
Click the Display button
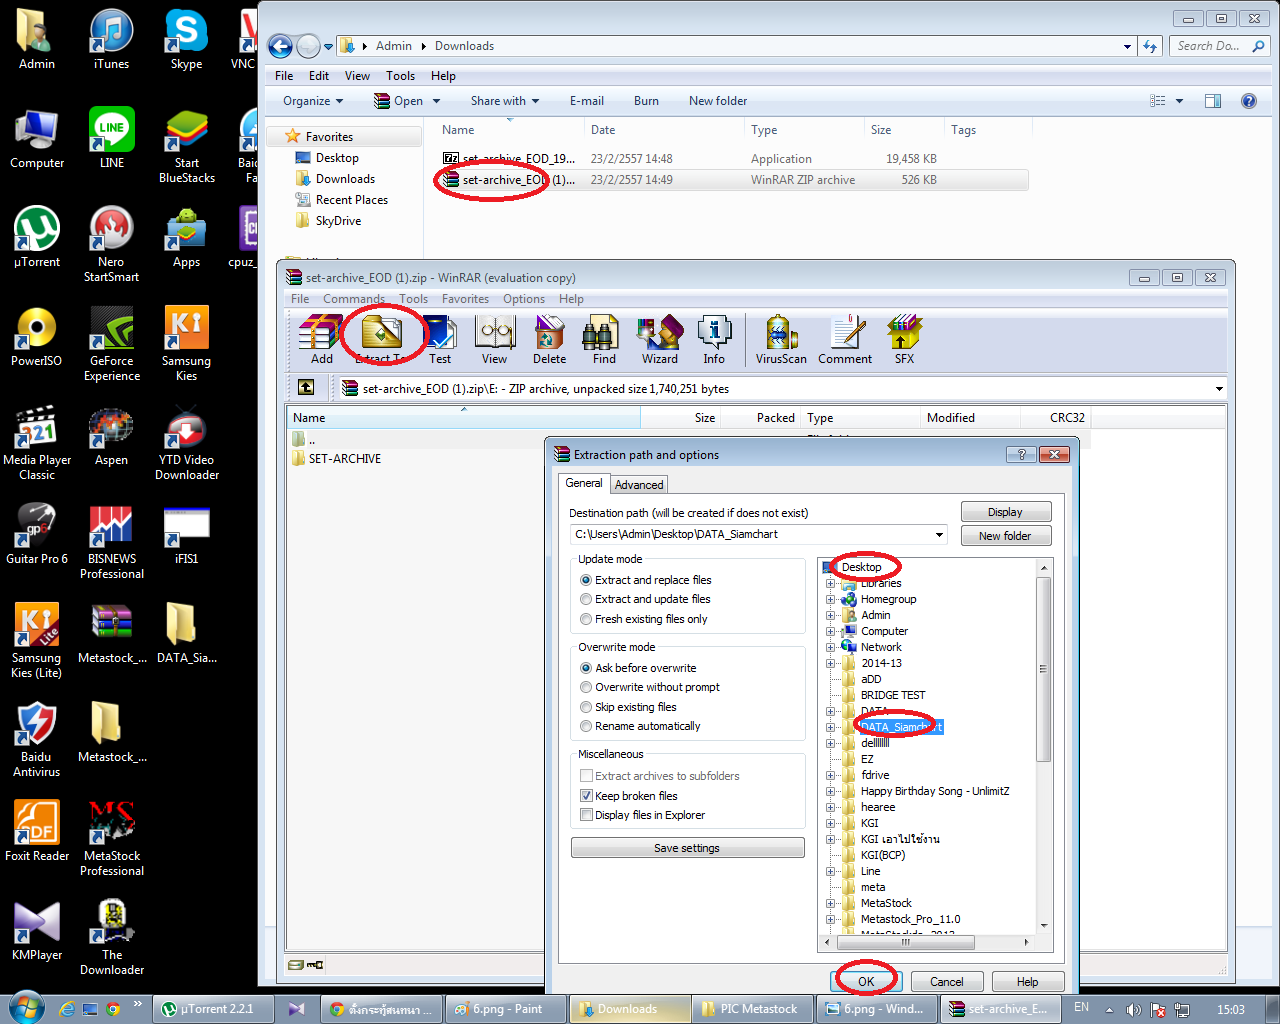1005,512
